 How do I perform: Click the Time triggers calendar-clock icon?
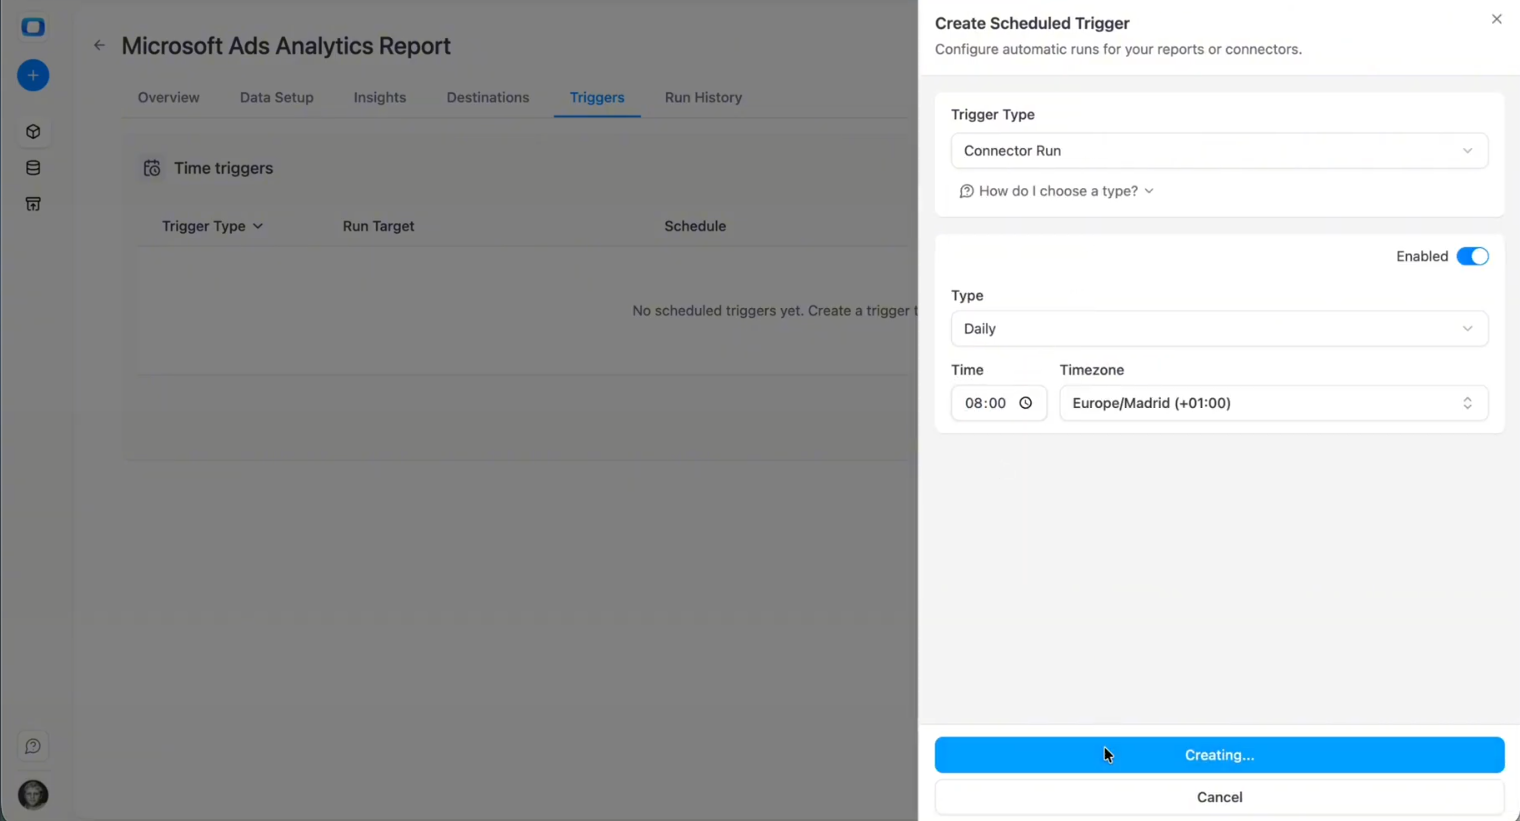(152, 168)
